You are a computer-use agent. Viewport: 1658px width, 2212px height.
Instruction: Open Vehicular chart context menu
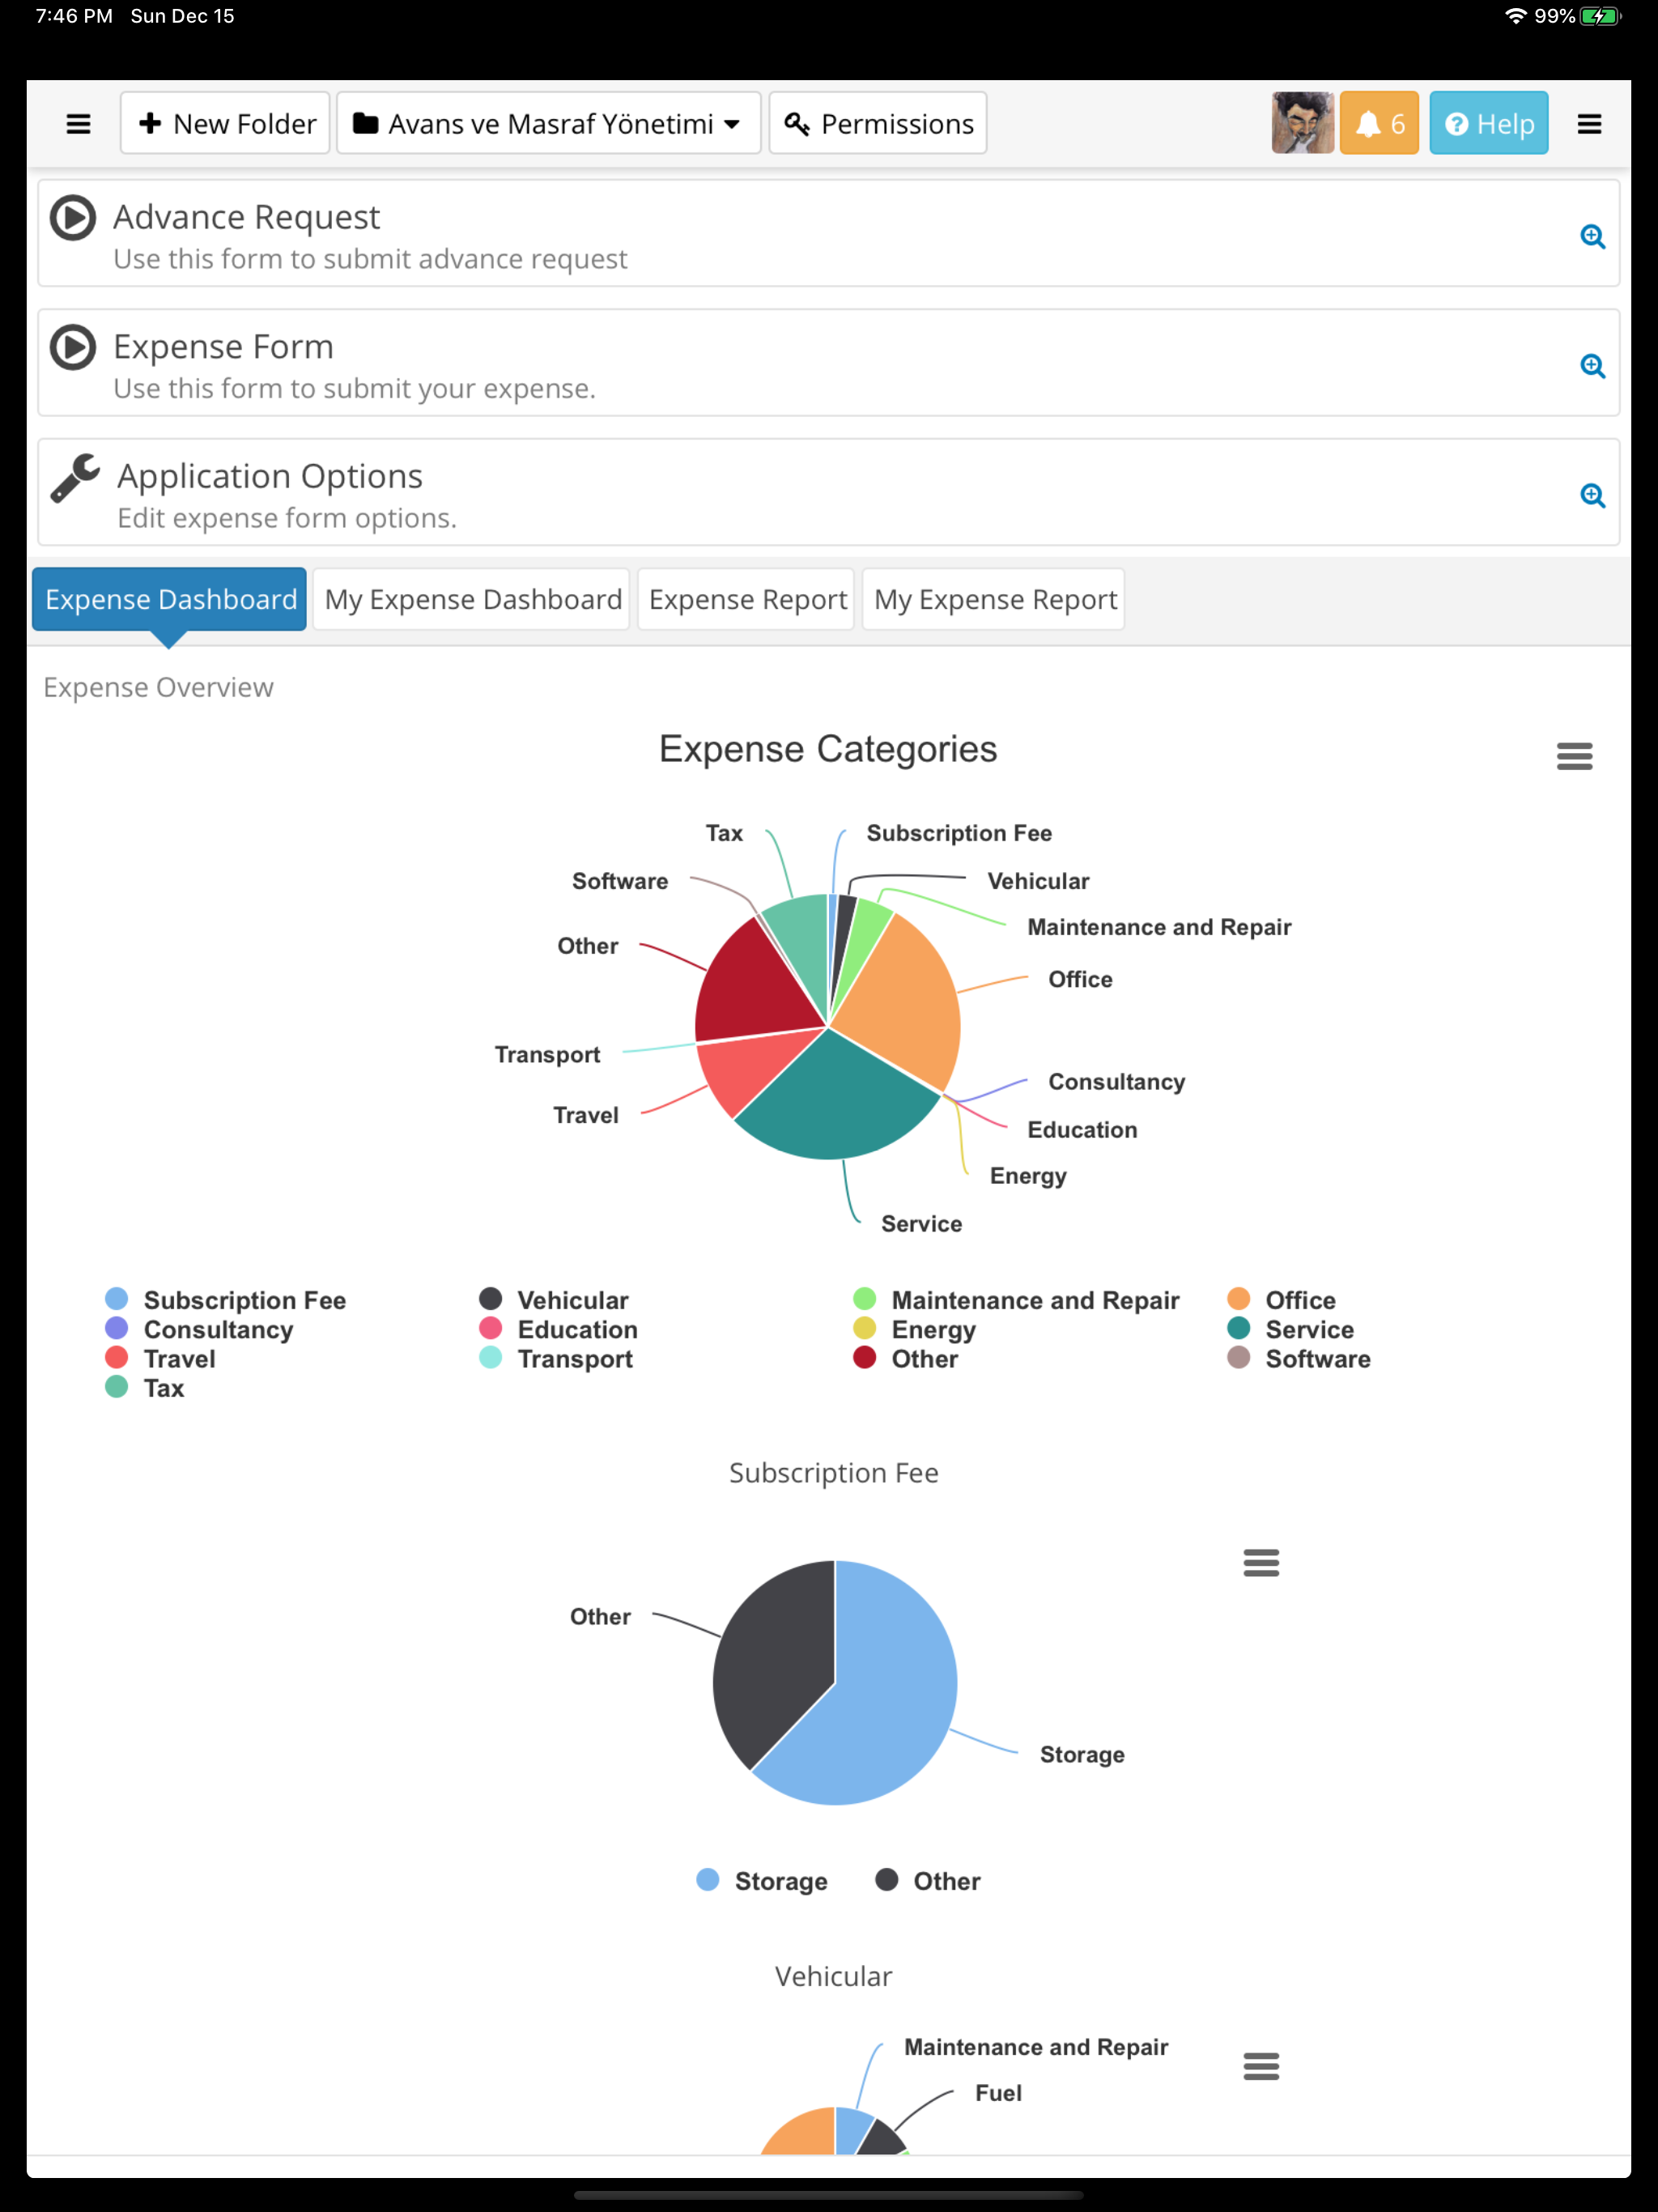(x=1261, y=2066)
